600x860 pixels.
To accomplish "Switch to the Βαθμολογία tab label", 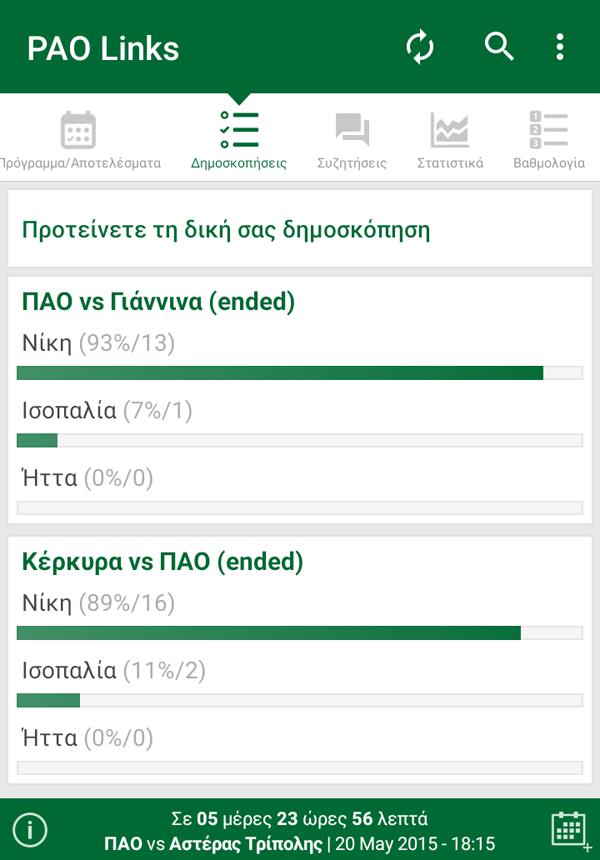I will (x=549, y=163).
